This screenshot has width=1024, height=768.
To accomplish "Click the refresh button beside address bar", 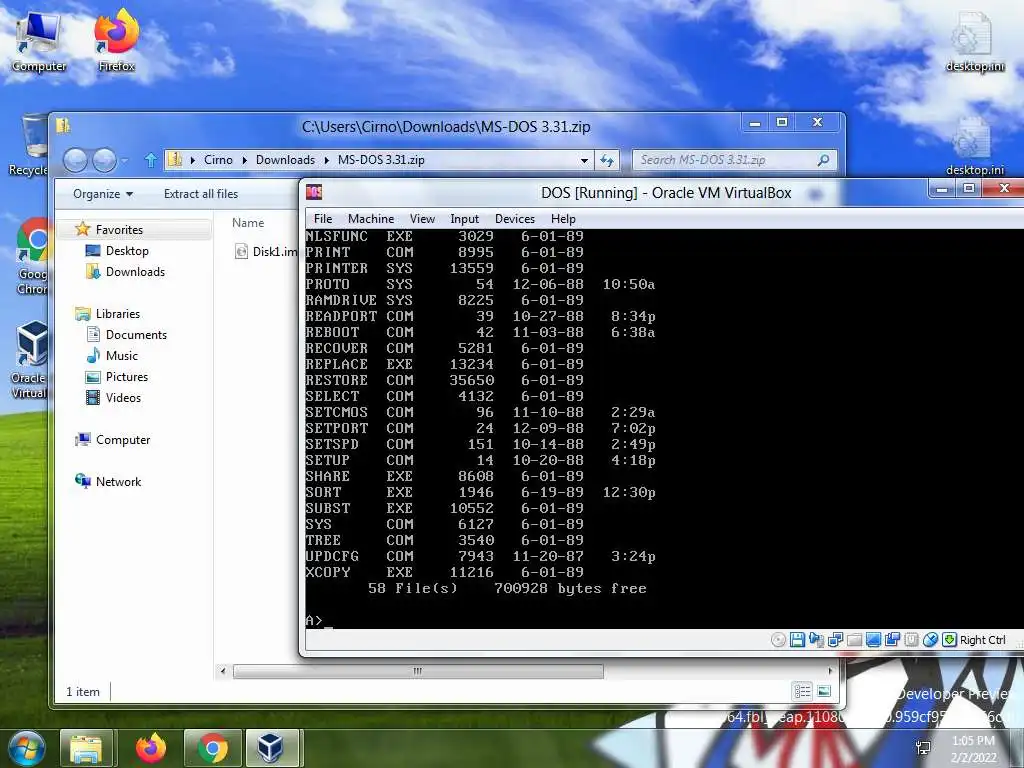I will click(x=607, y=160).
